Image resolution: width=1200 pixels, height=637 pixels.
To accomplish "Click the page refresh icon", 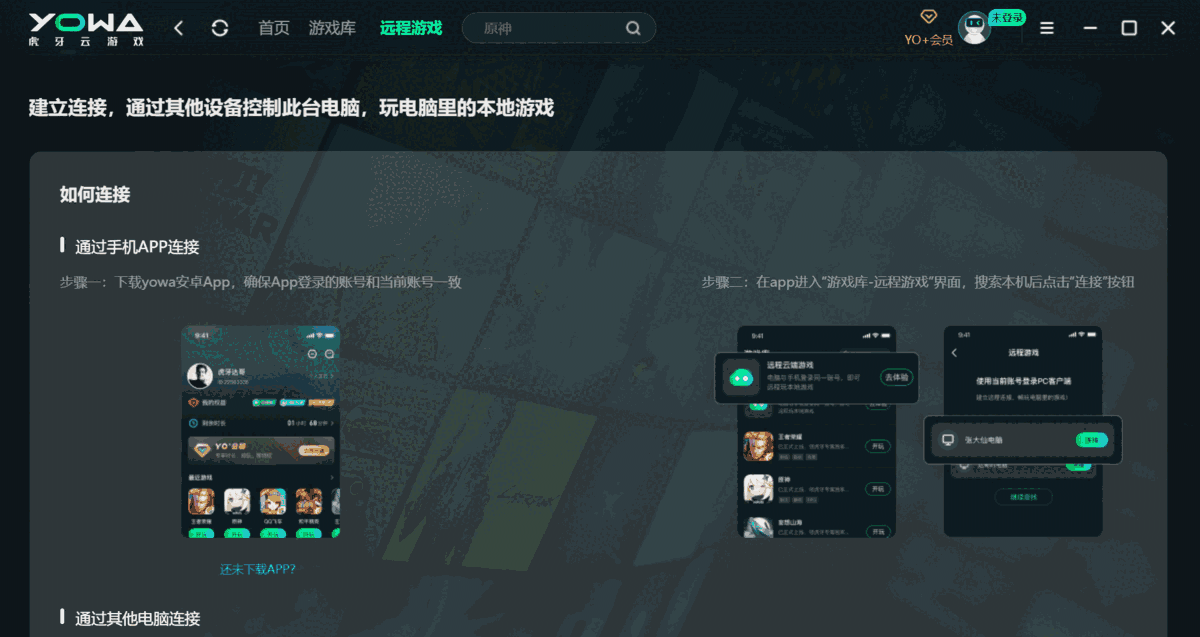I will pos(219,27).
